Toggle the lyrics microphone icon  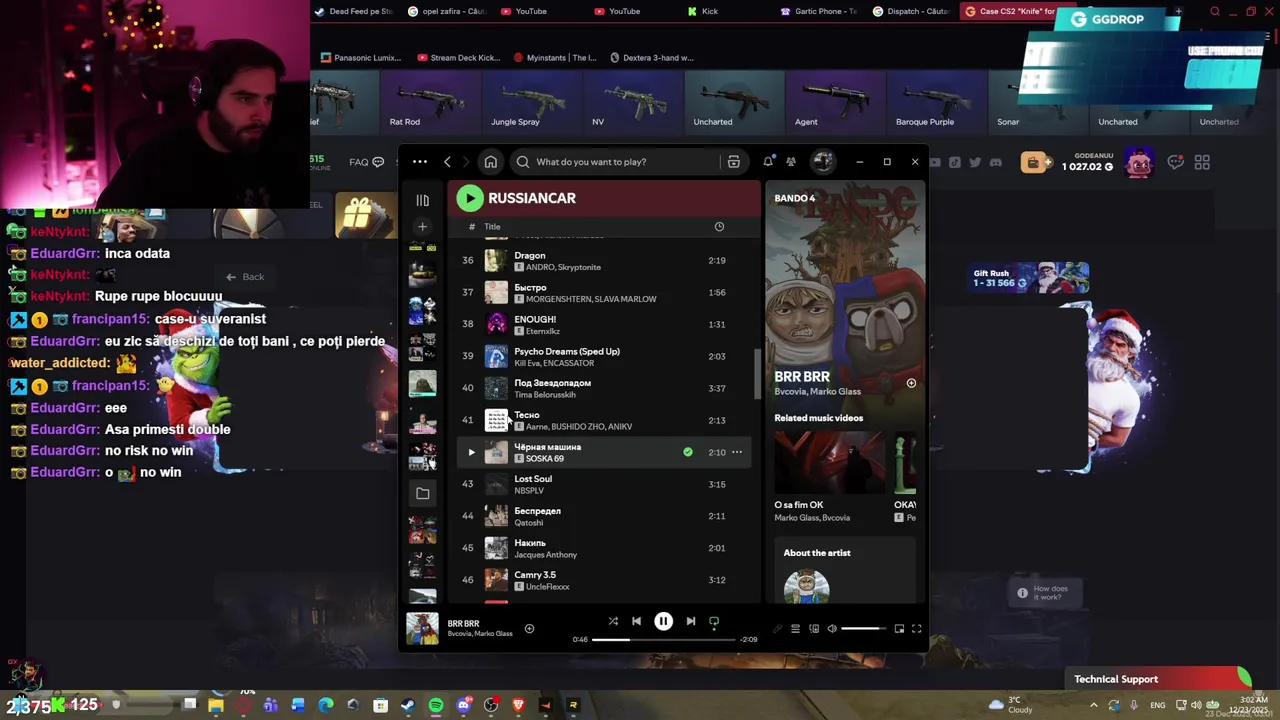pyautogui.click(x=777, y=629)
